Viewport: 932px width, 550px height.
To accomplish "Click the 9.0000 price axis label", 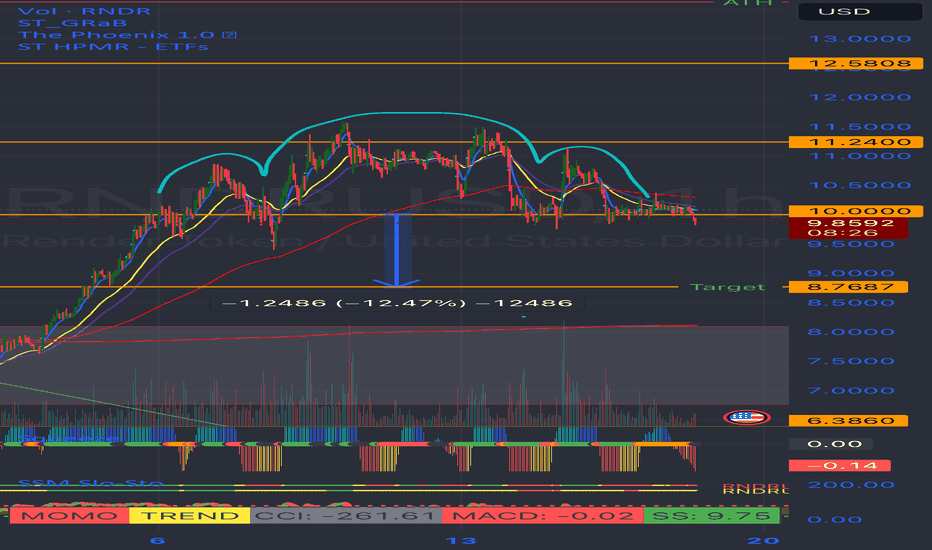I will pyautogui.click(x=851, y=274).
